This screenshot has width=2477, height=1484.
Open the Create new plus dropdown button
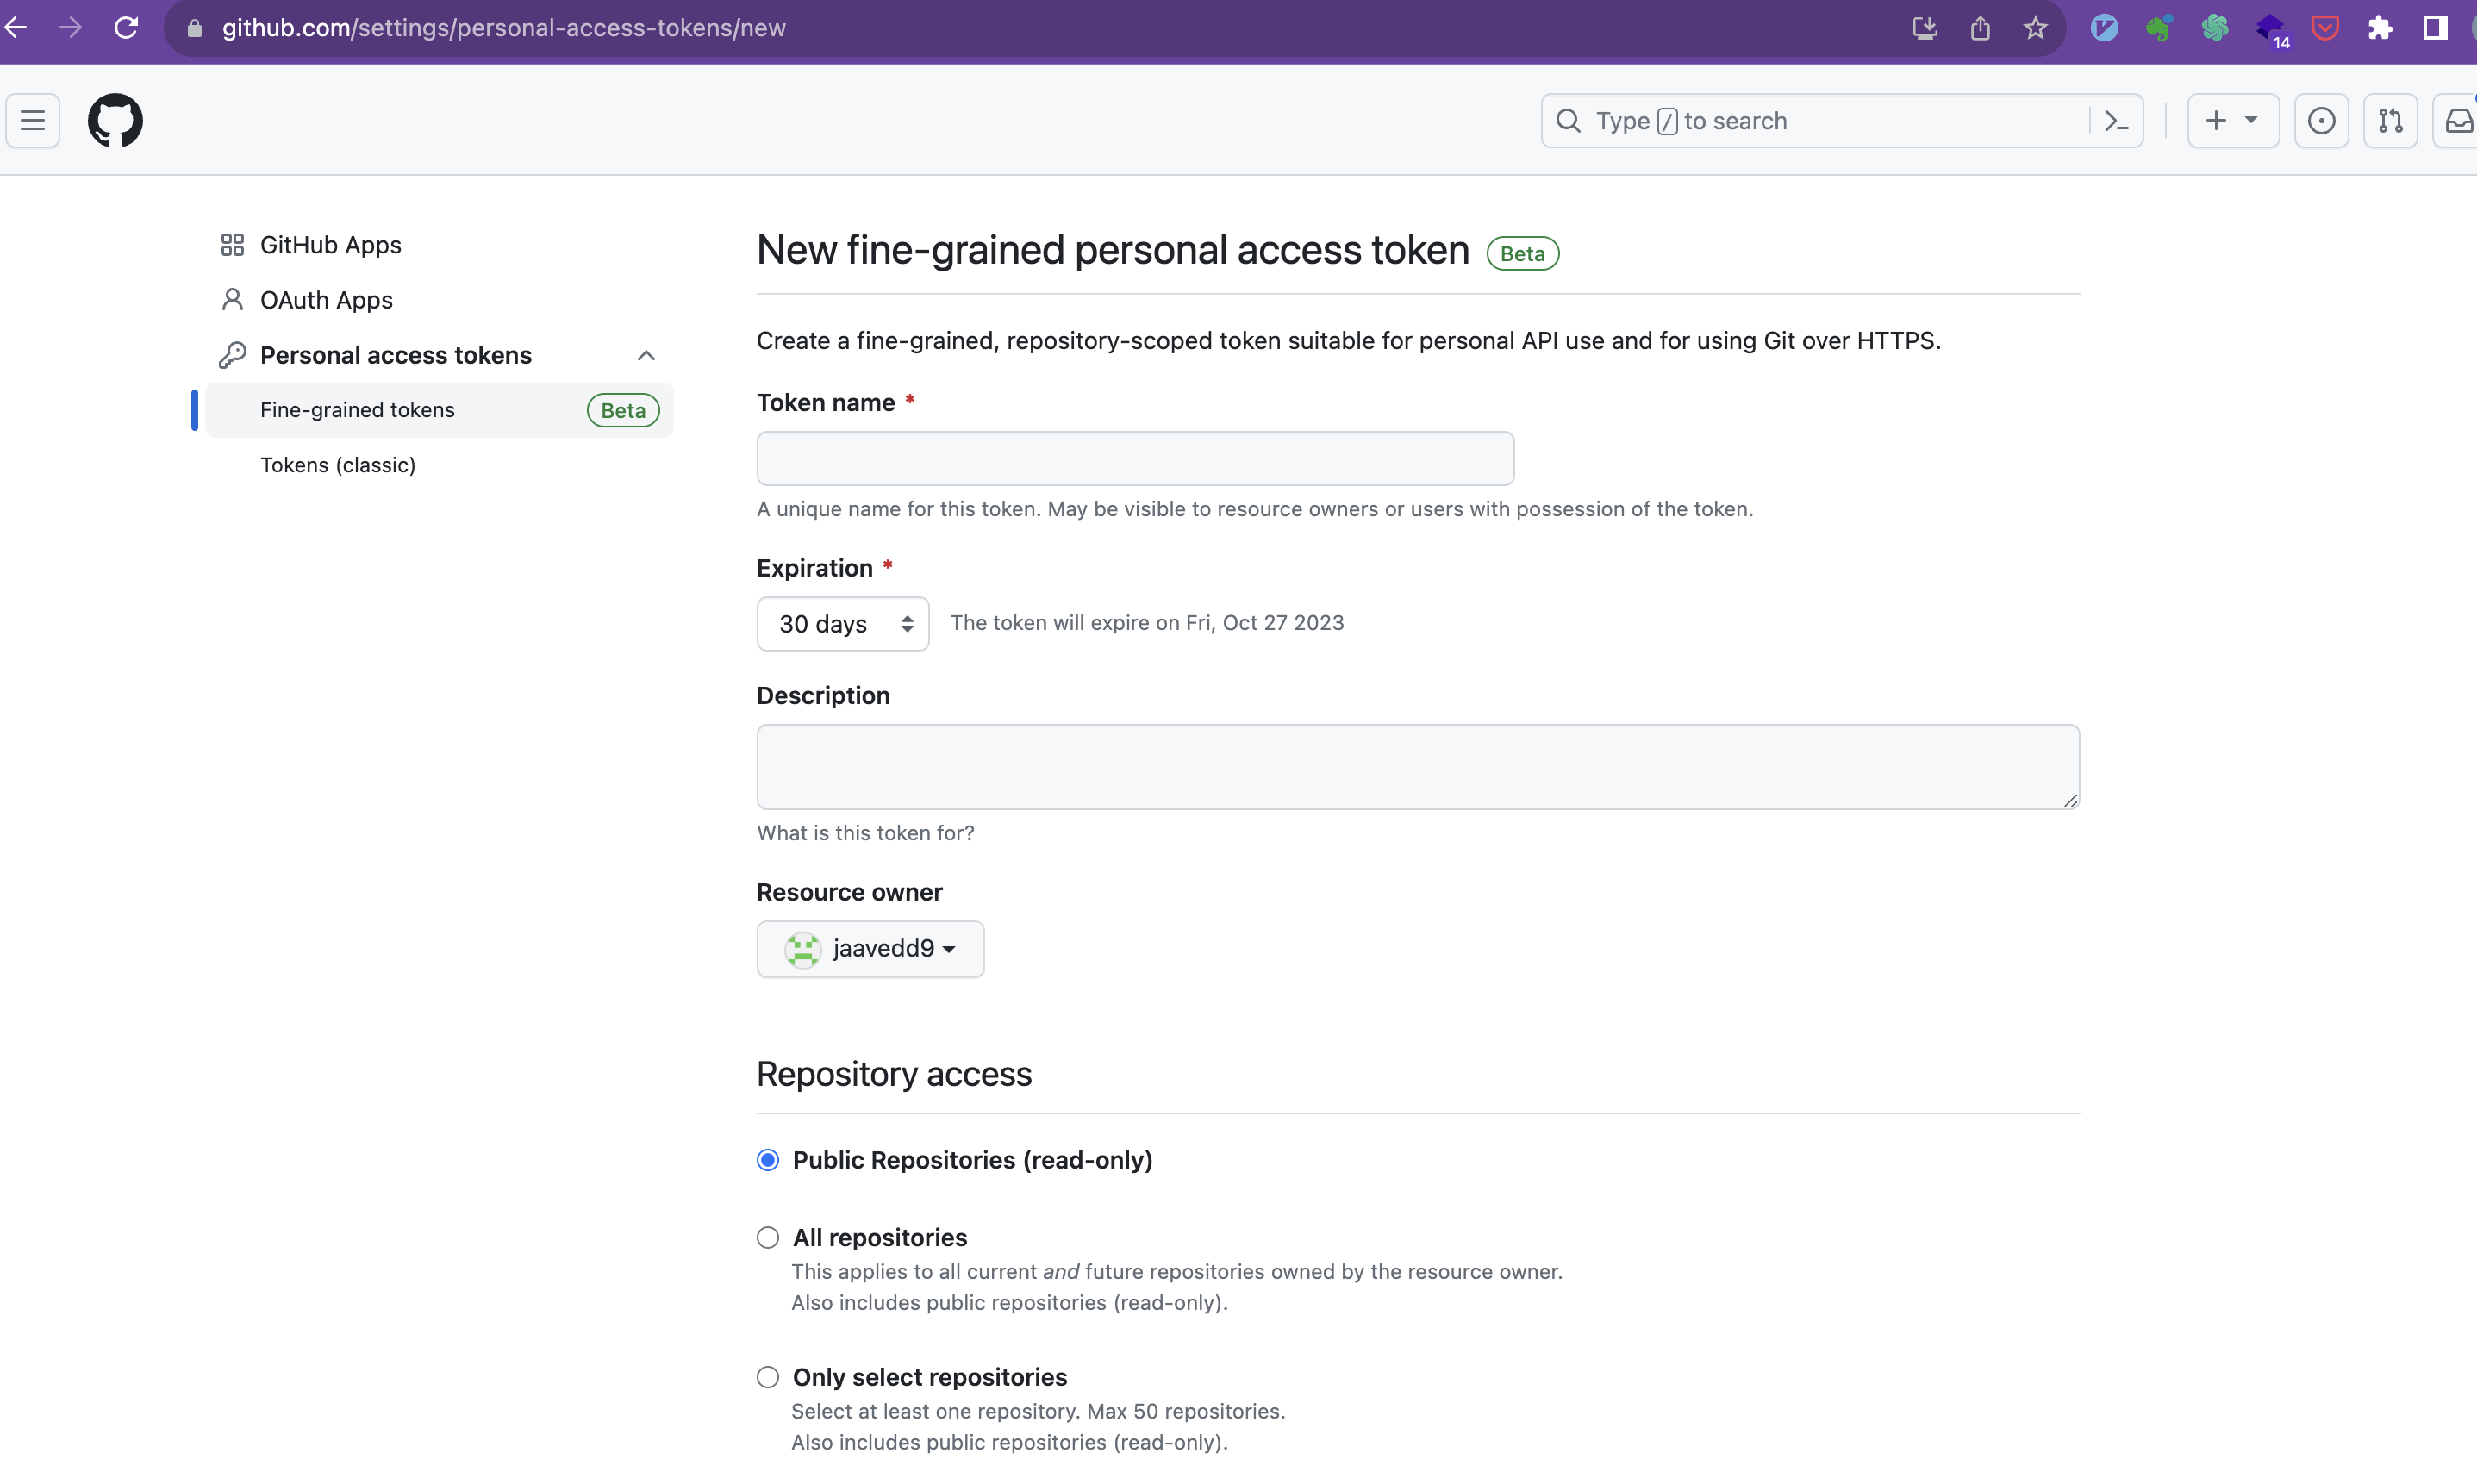[x=2232, y=121]
